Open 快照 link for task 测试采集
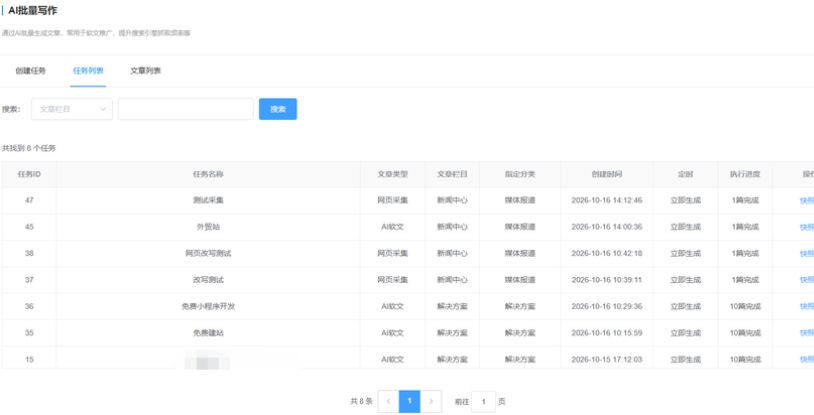This screenshot has height=415, width=814. 807,200
